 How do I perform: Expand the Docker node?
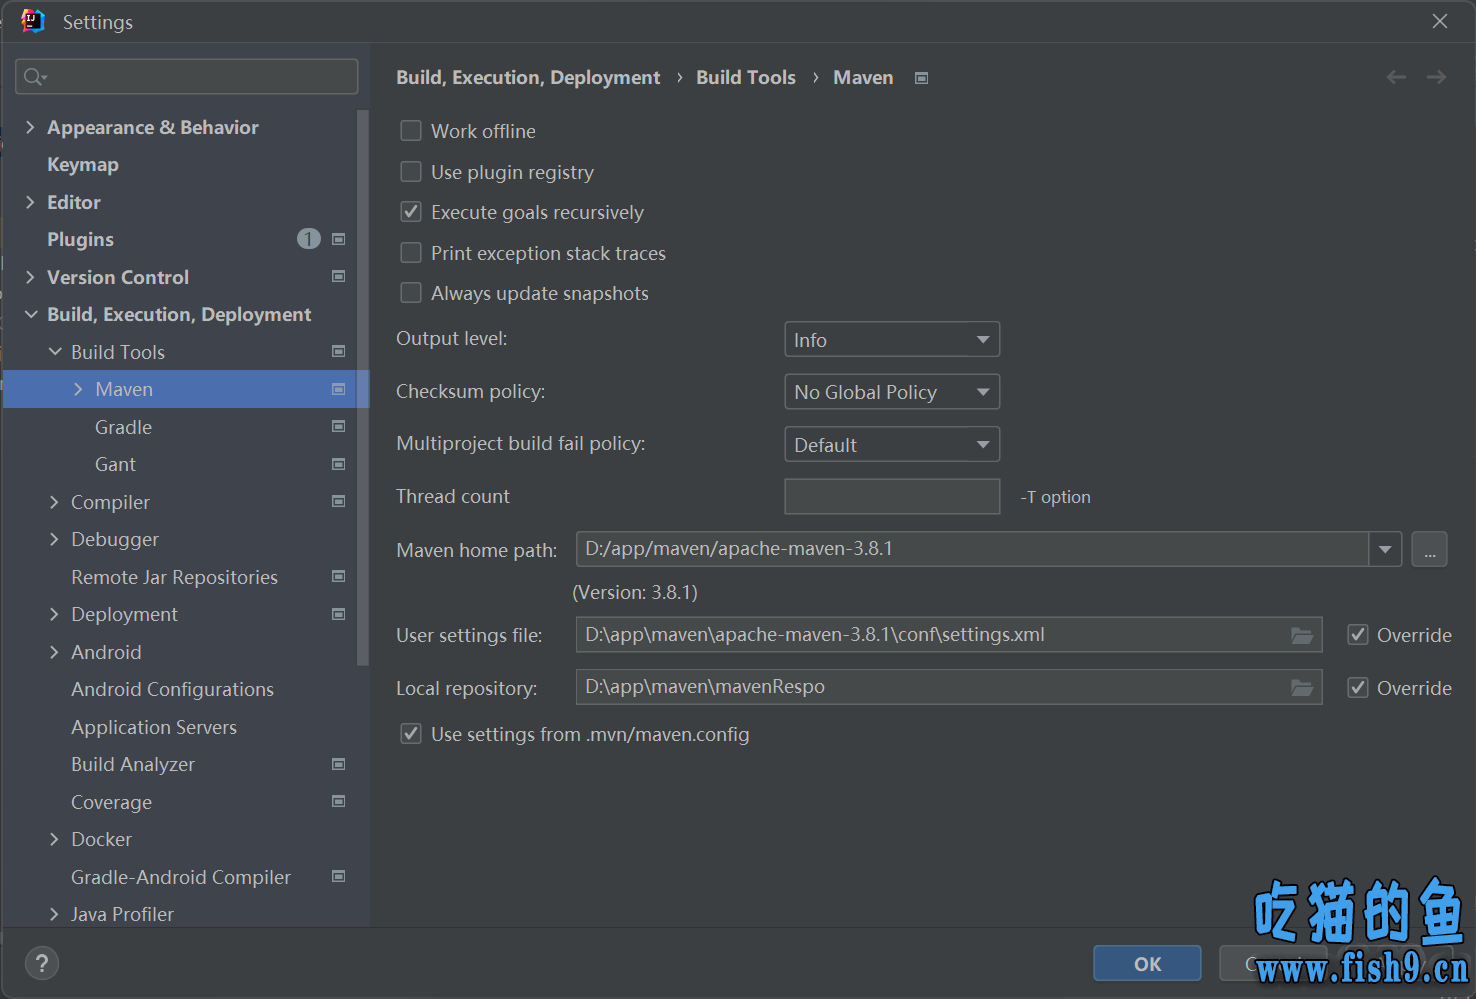coord(54,839)
